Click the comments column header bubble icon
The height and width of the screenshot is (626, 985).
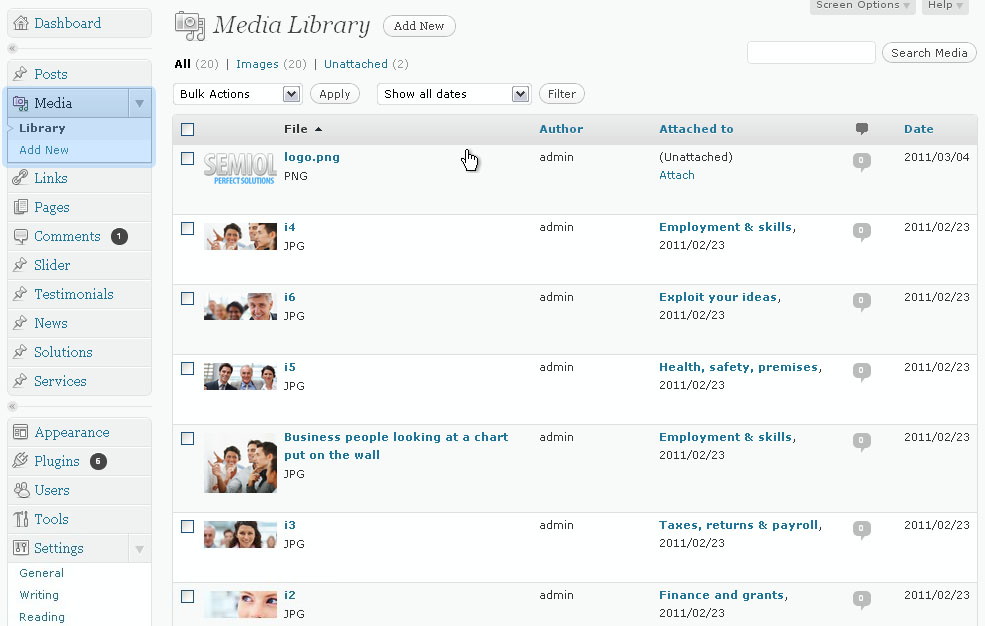(x=861, y=129)
